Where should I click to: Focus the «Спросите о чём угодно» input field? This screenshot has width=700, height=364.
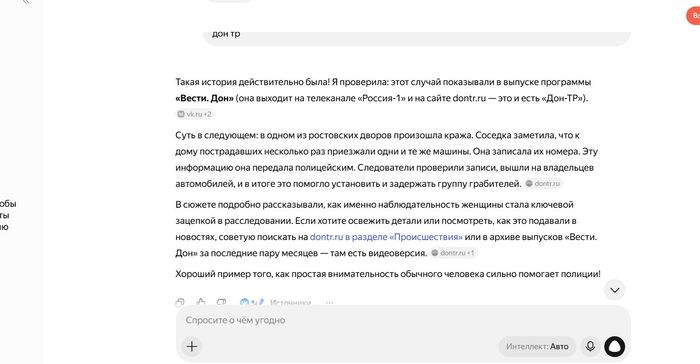click(403, 320)
